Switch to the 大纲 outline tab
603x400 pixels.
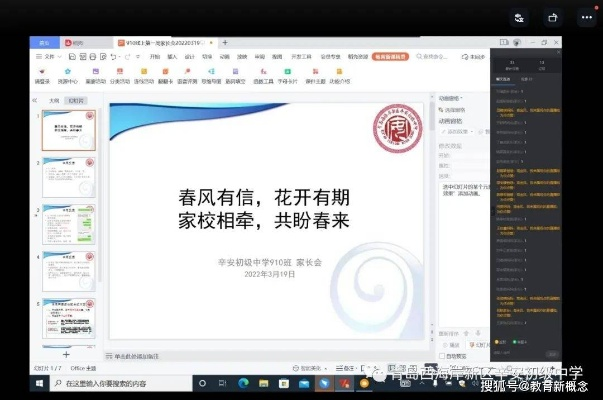[53, 100]
